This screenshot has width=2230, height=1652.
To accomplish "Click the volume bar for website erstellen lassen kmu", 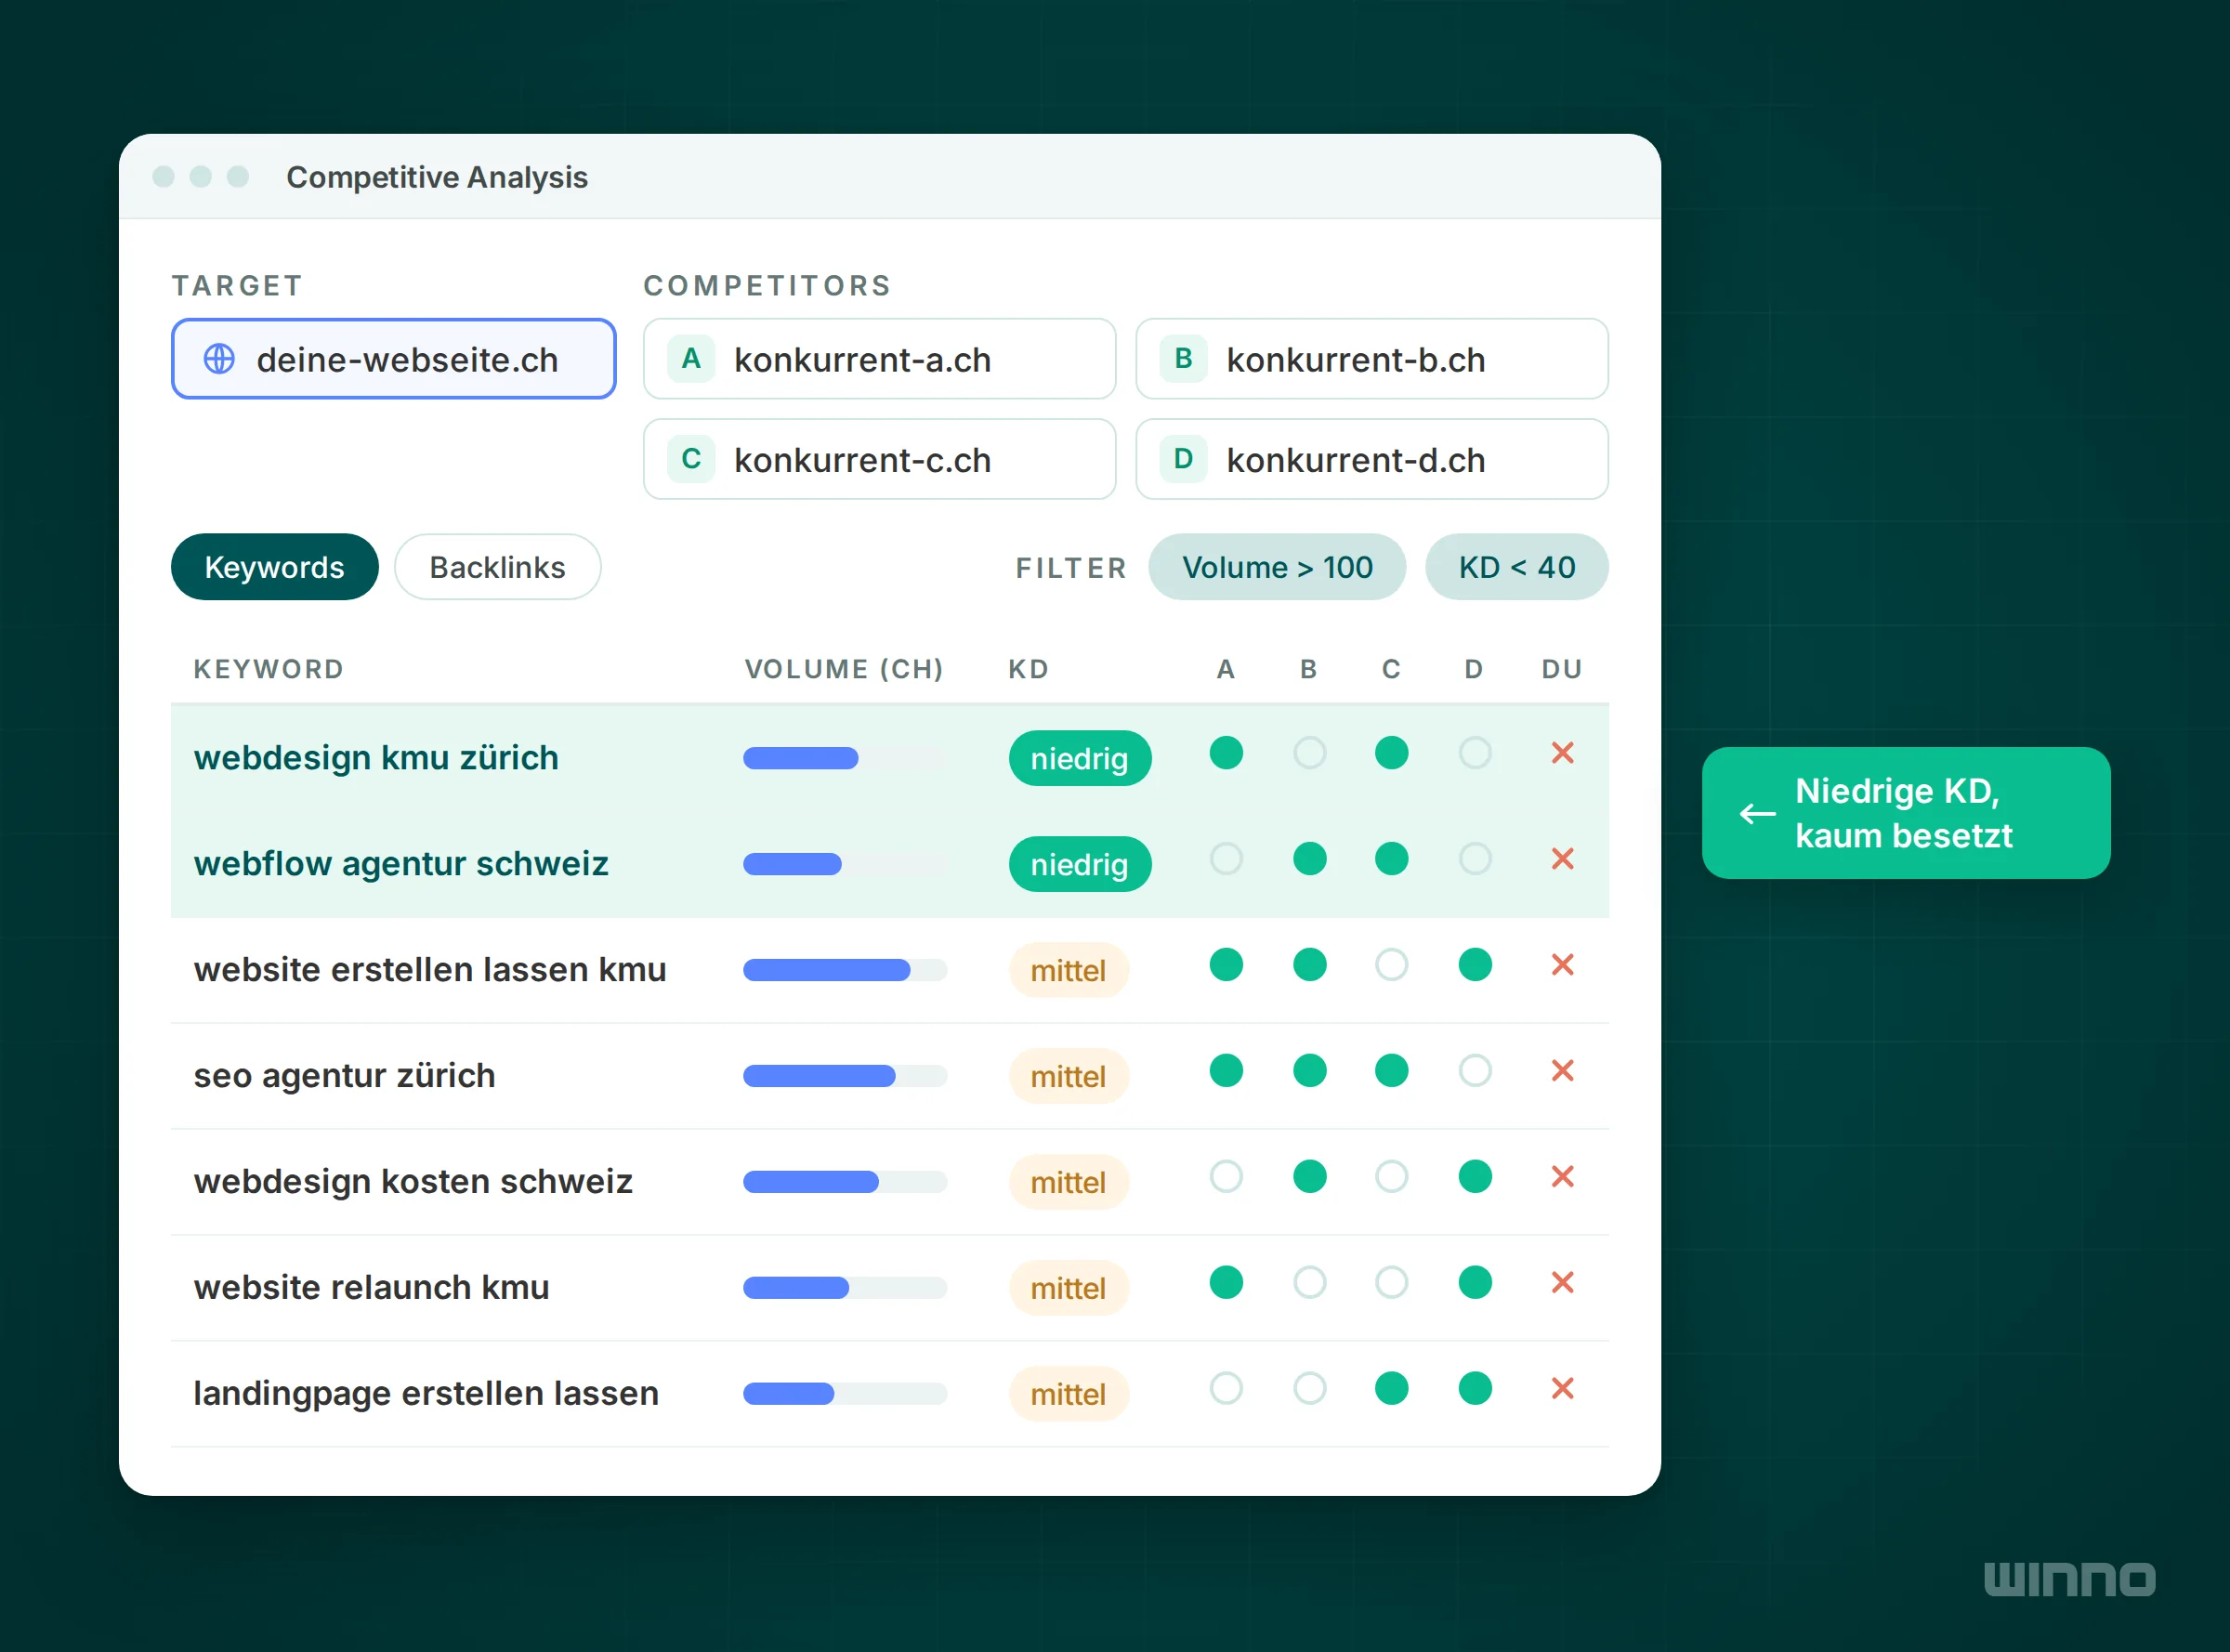I will 845,971.
